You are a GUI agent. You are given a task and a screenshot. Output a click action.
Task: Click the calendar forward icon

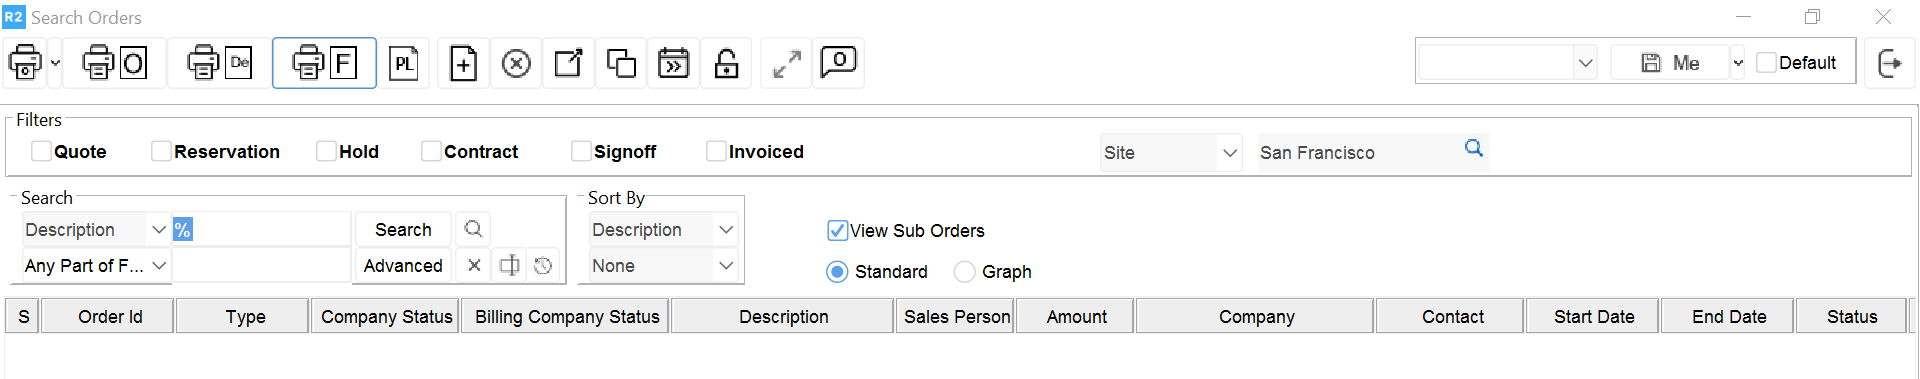674,64
